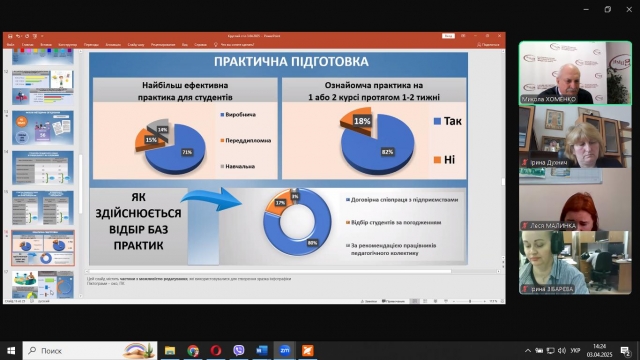The image size is (640, 360).
Task: Select highlighted slide 16 thumbnail
Action: click(x=43, y=248)
